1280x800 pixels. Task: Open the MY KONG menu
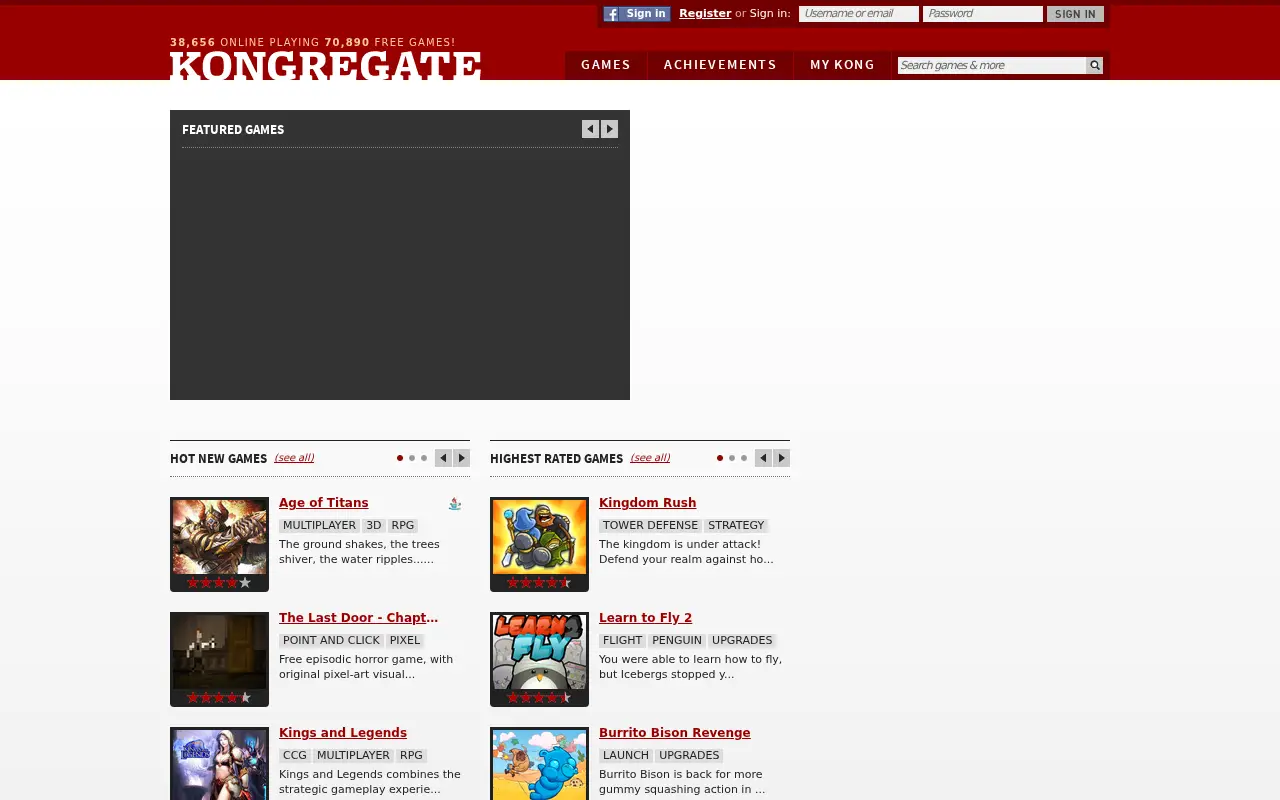pos(842,65)
